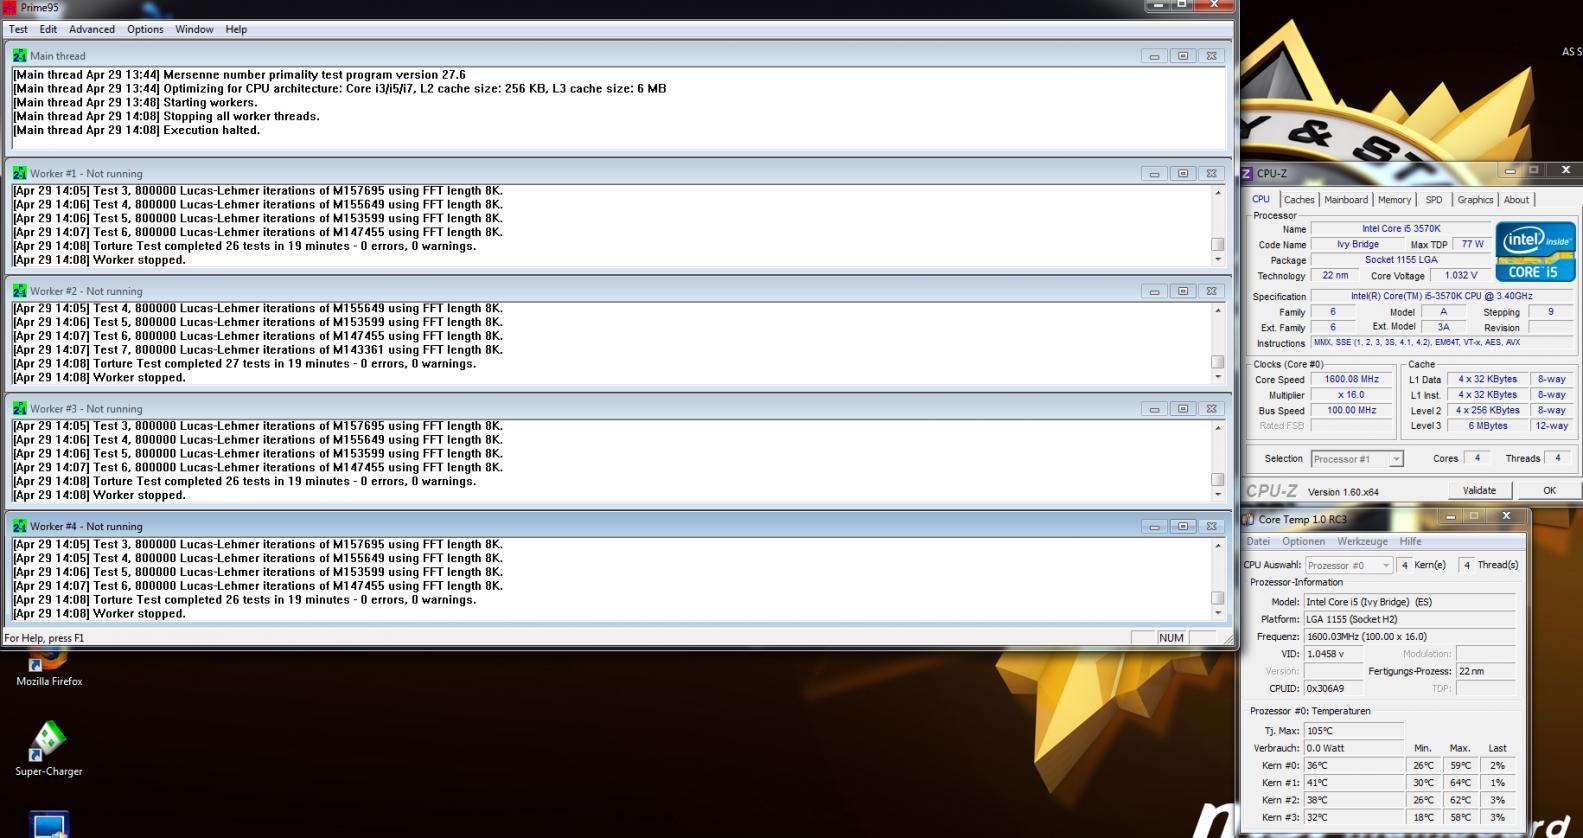
Task: Click the Validate button in CPU-Z
Action: point(1479,490)
